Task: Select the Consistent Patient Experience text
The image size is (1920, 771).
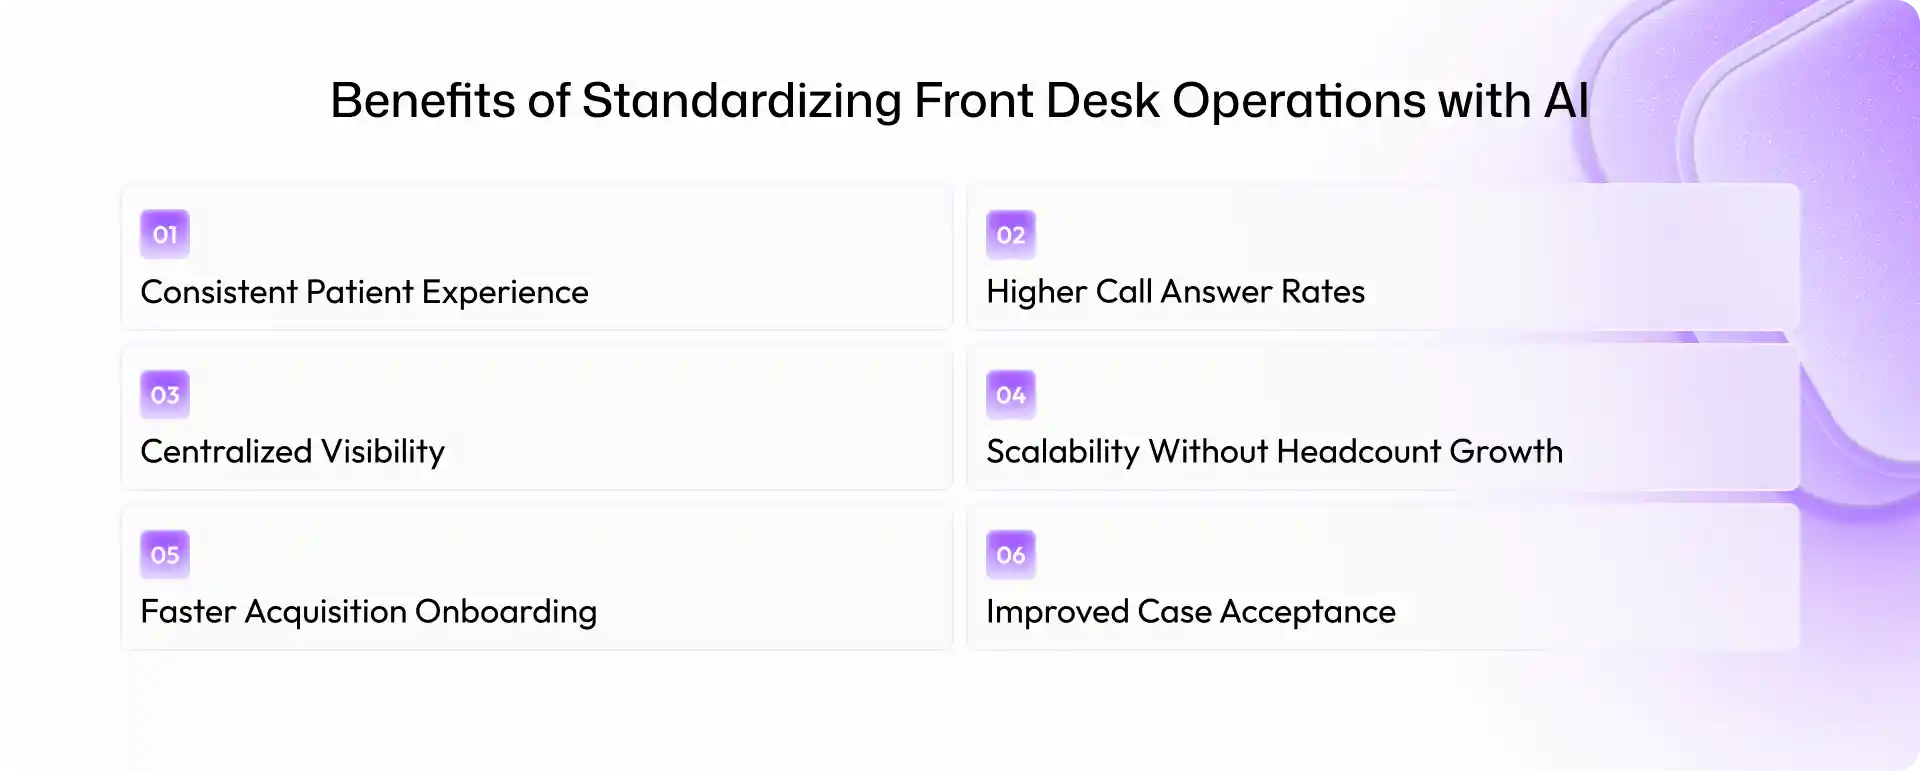Action: coord(364,292)
